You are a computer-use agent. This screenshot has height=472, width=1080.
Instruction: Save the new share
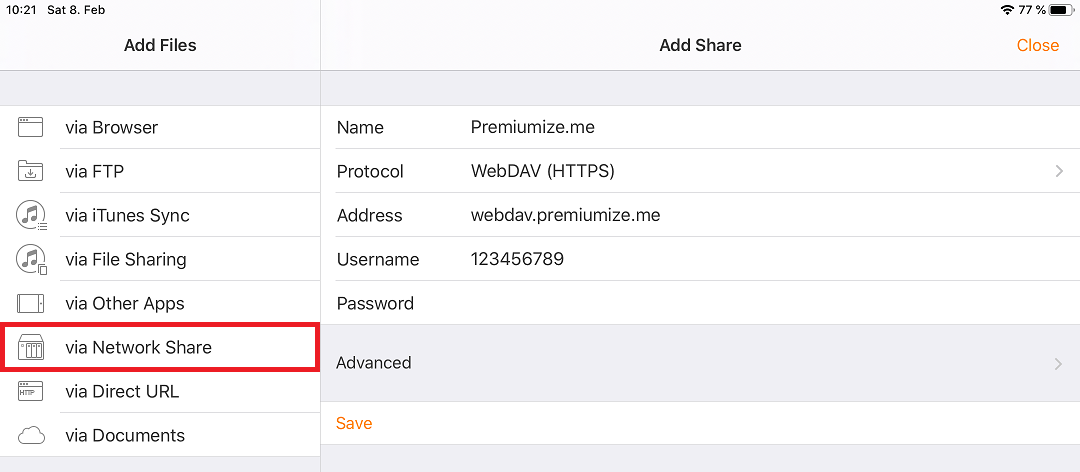coord(354,423)
